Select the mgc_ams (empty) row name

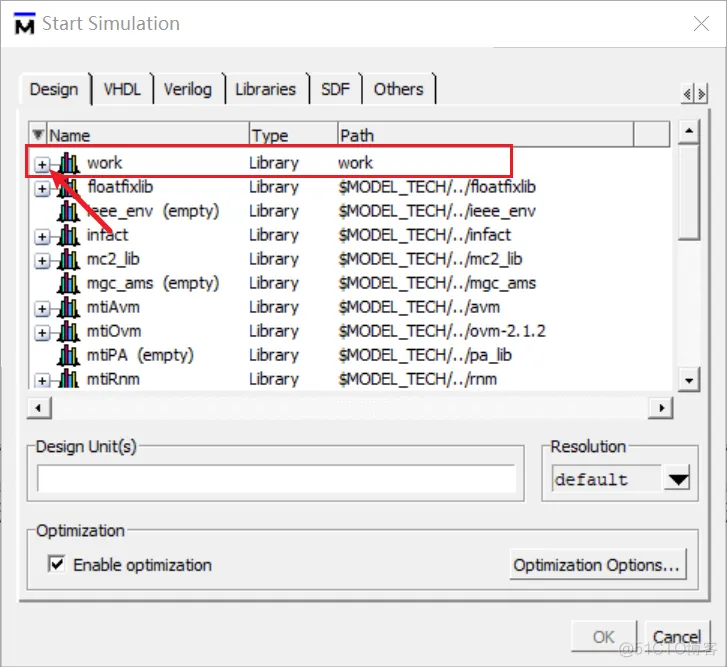[153, 283]
